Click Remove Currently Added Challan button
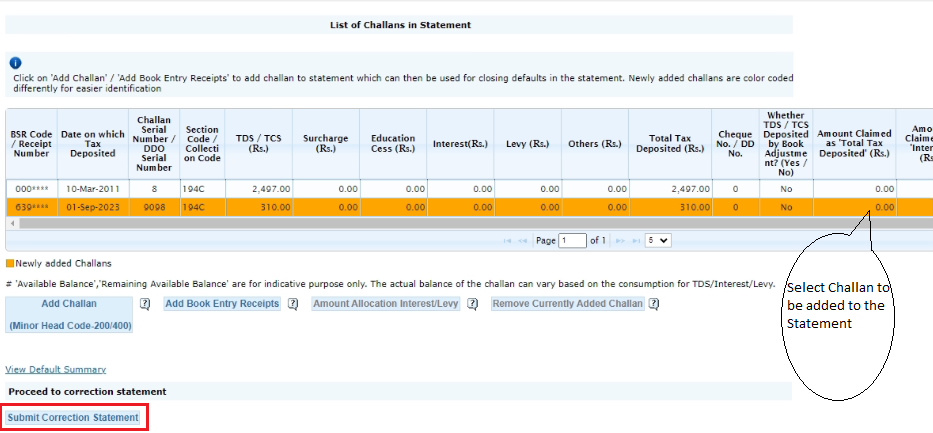Image resolution: width=933 pixels, height=433 pixels. [567, 304]
